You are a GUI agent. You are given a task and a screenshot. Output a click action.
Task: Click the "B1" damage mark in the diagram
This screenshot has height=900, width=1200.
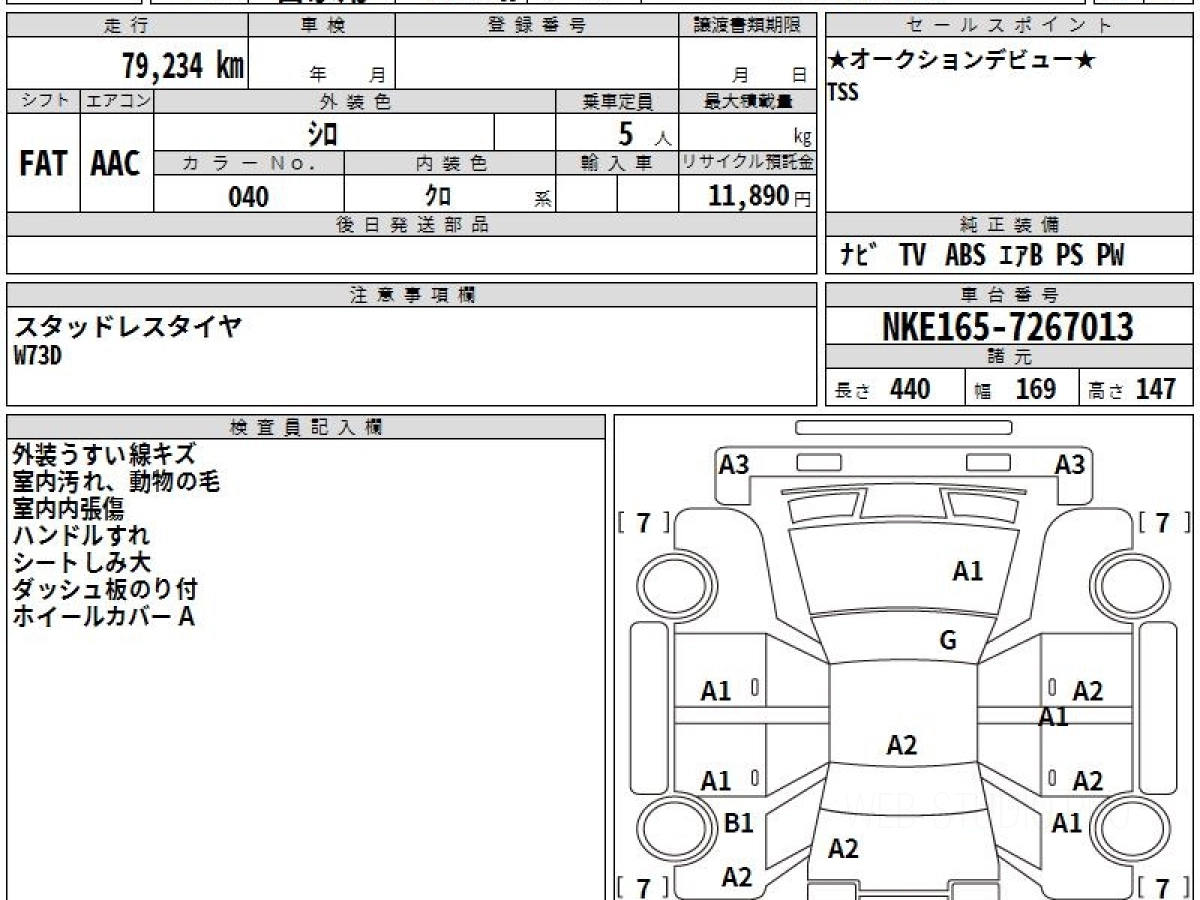[738, 823]
